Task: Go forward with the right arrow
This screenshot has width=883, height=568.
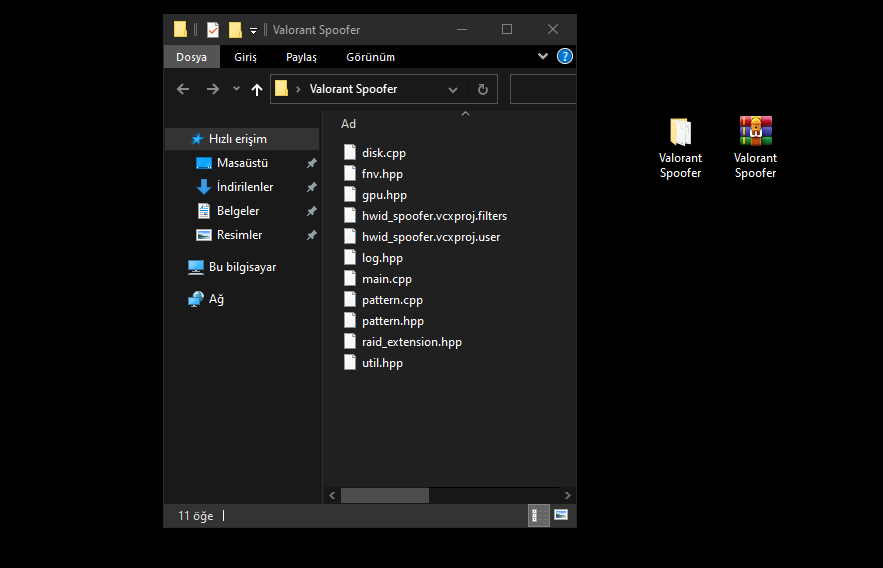Action: pos(212,89)
